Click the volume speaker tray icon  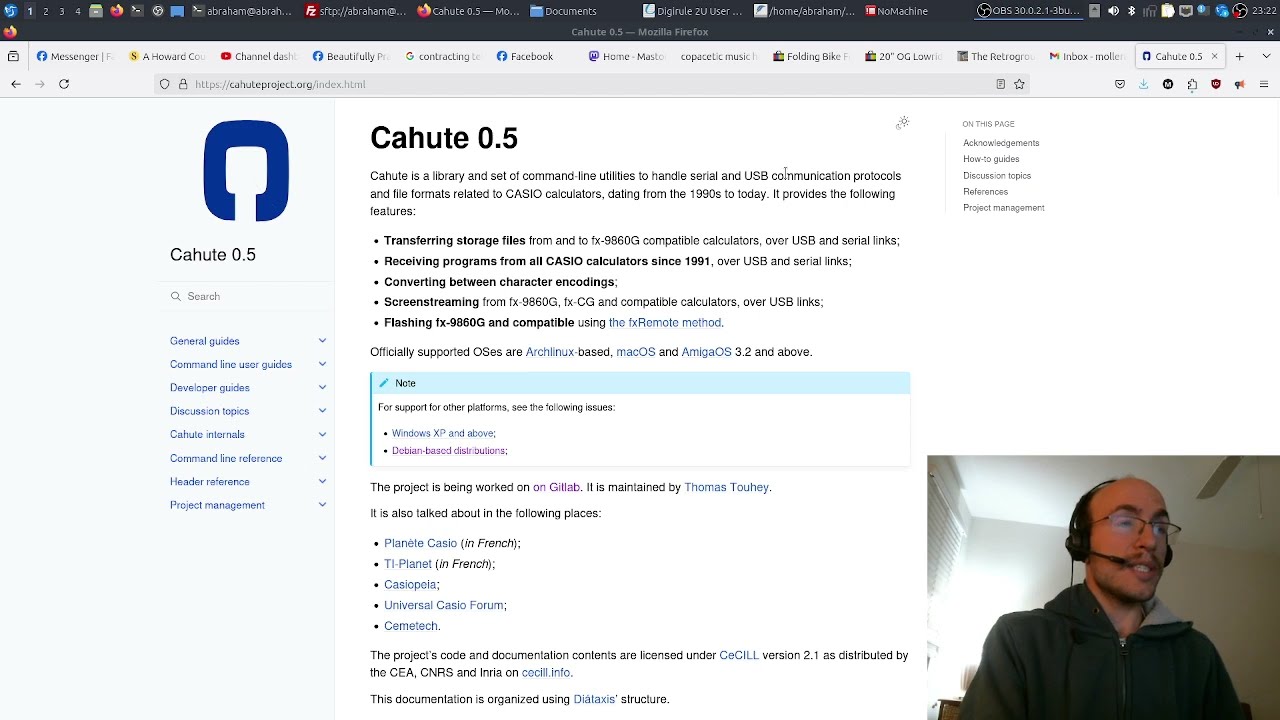coord(1113,11)
